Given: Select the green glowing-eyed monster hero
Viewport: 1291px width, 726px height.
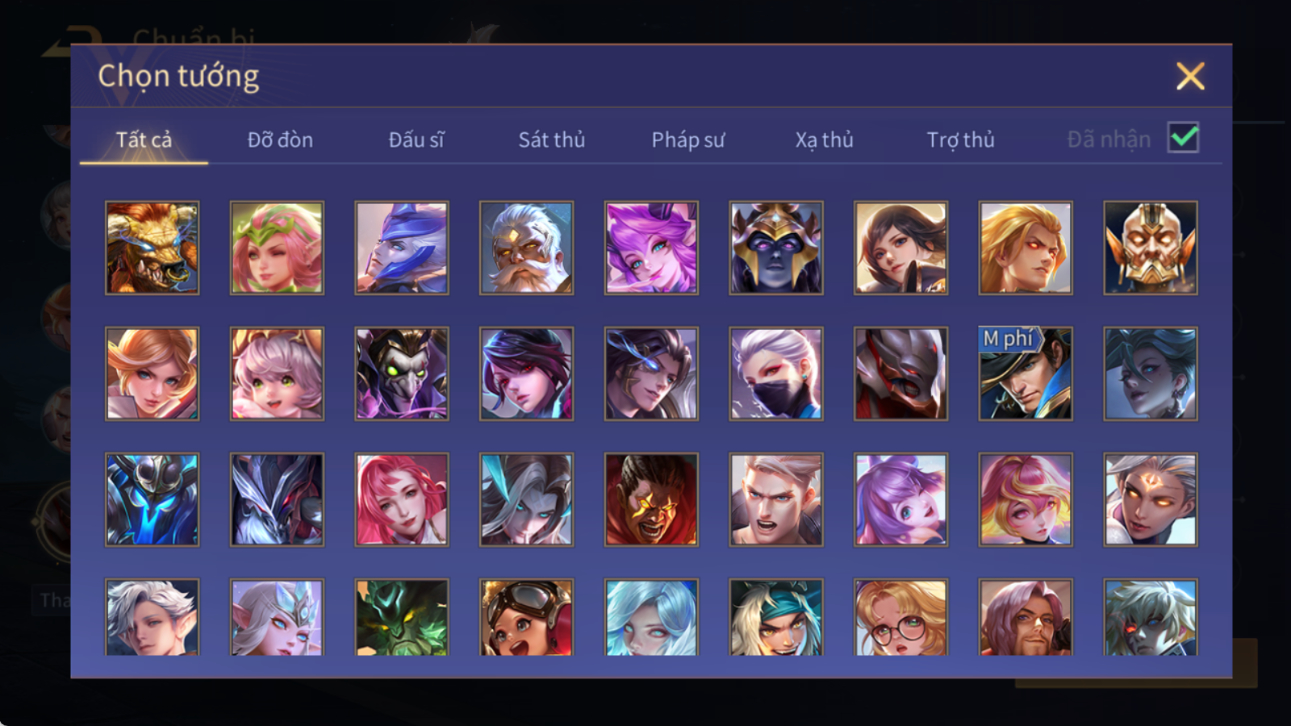Looking at the screenshot, I should (x=401, y=617).
